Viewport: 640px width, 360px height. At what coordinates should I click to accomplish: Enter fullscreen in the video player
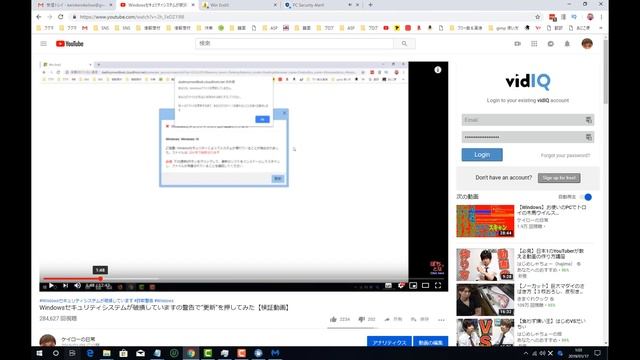[438, 286]
